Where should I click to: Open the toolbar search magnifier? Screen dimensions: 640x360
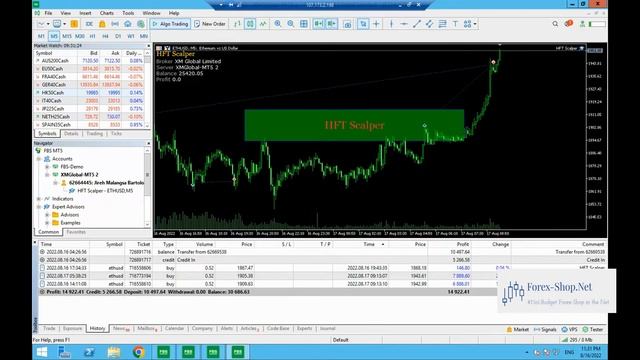[x=555, y=24]
